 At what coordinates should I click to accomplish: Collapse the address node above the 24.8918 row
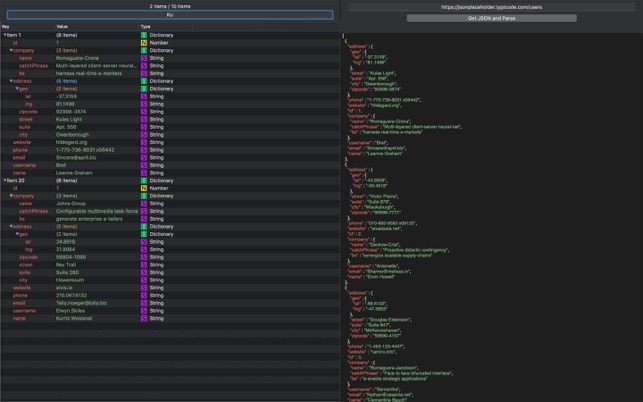(11, 226)
